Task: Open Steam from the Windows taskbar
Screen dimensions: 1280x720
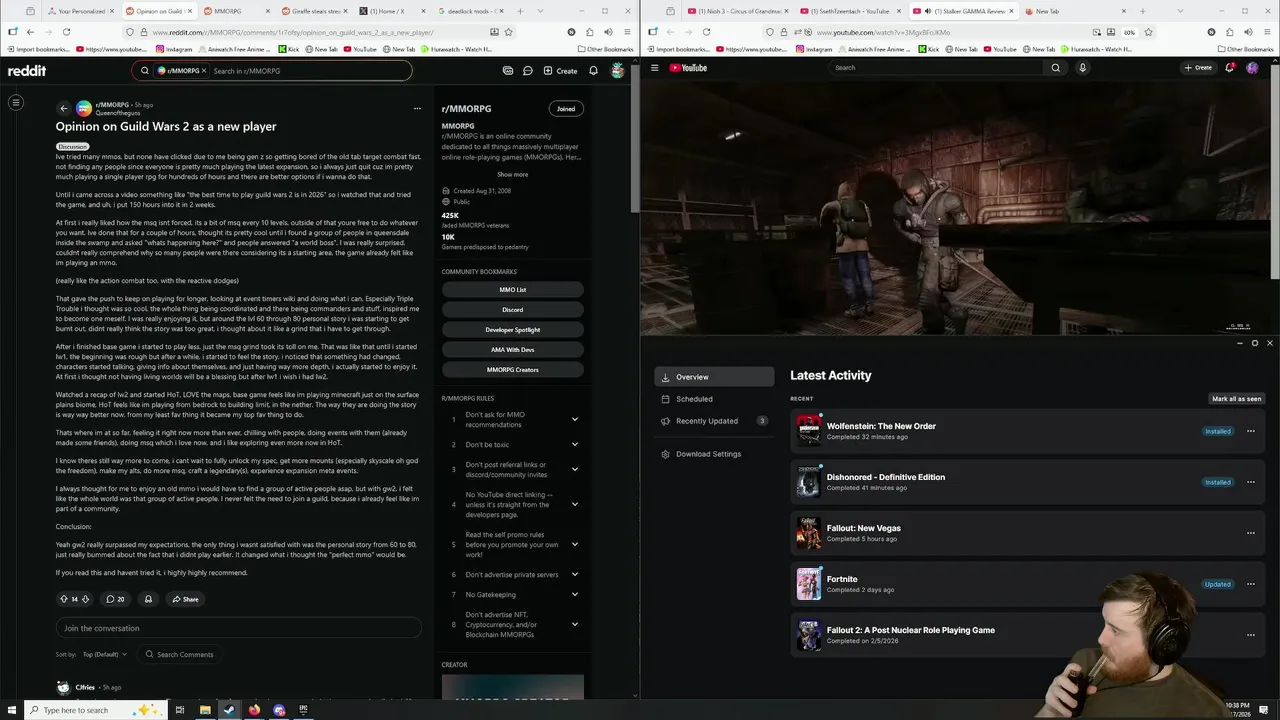Action: pos(229,710)
